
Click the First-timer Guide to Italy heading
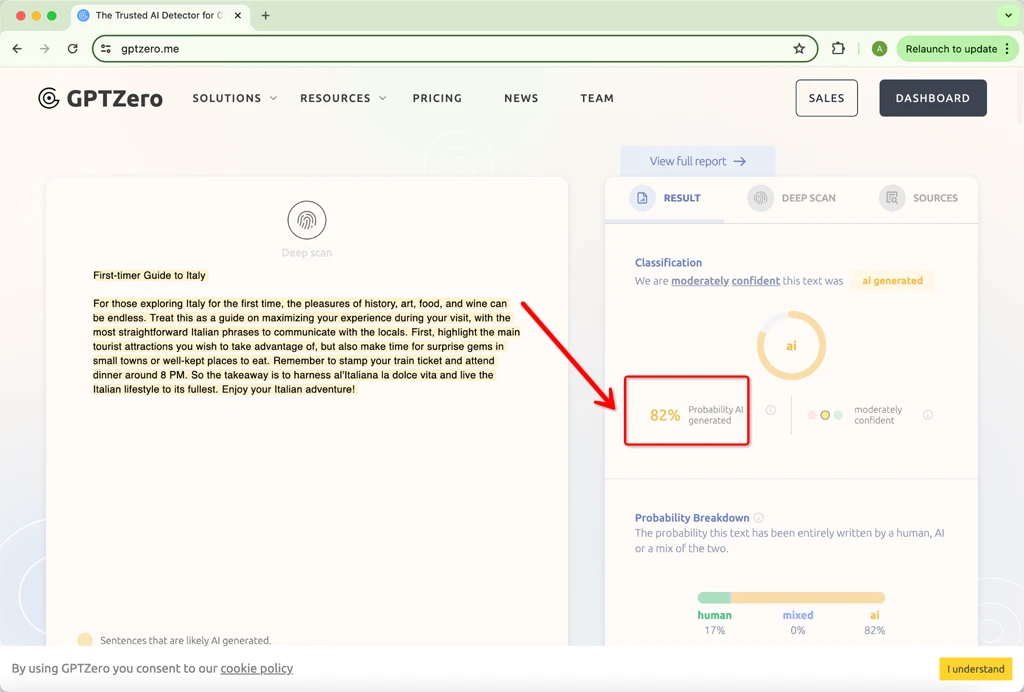pyautogui.click(x=150, y=275)
